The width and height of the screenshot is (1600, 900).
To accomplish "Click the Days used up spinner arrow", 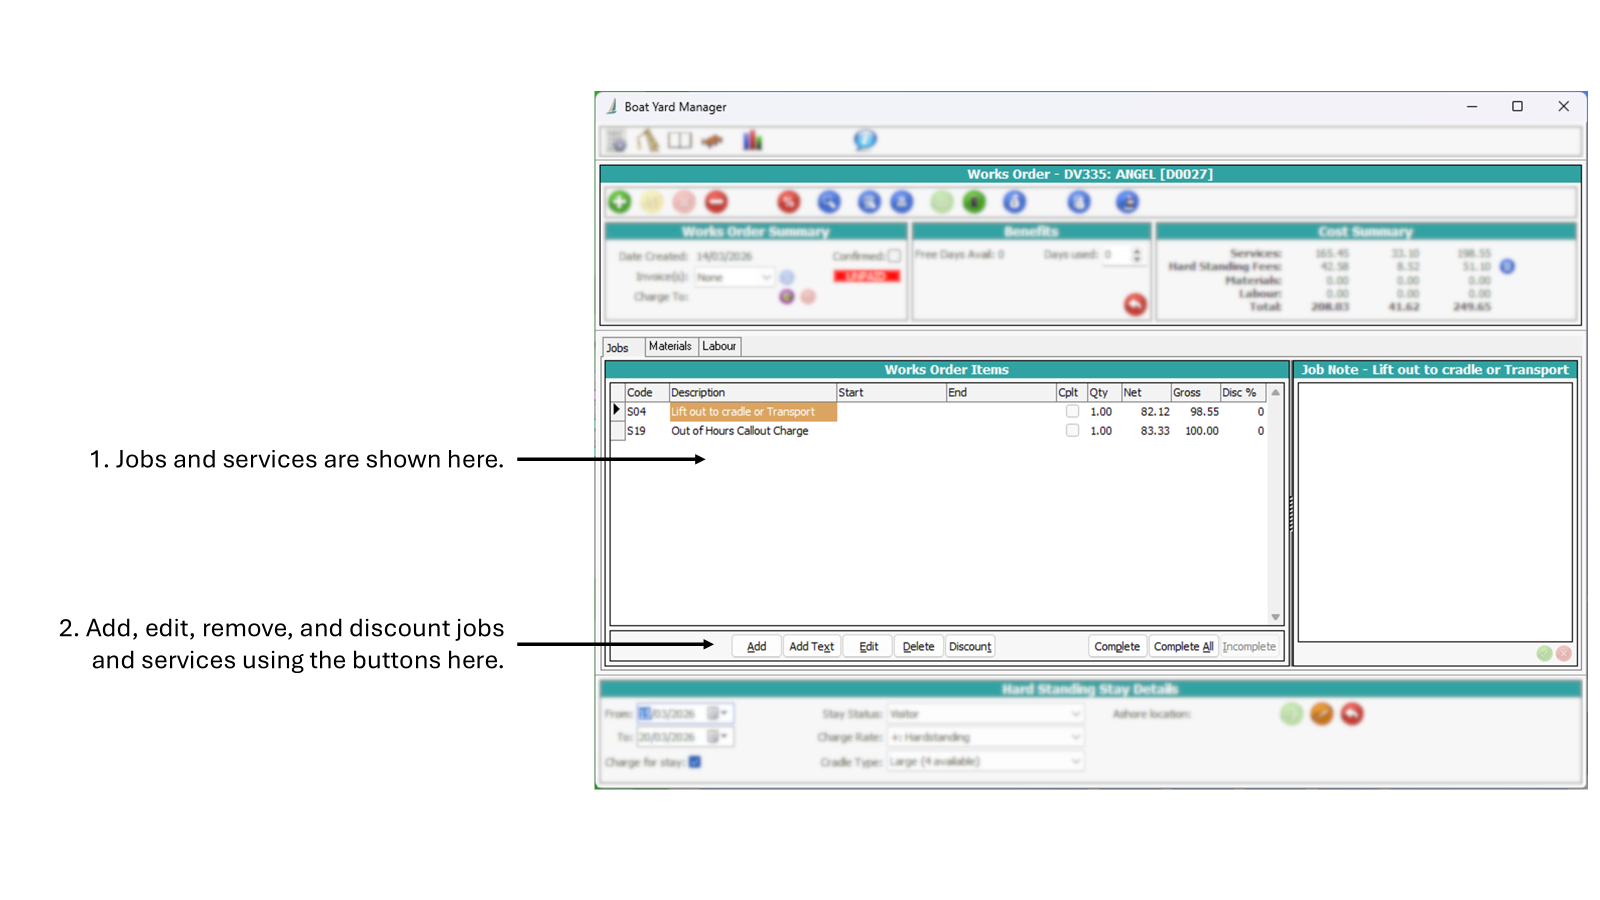I will pyautogui.click(x=1137, y=252).
